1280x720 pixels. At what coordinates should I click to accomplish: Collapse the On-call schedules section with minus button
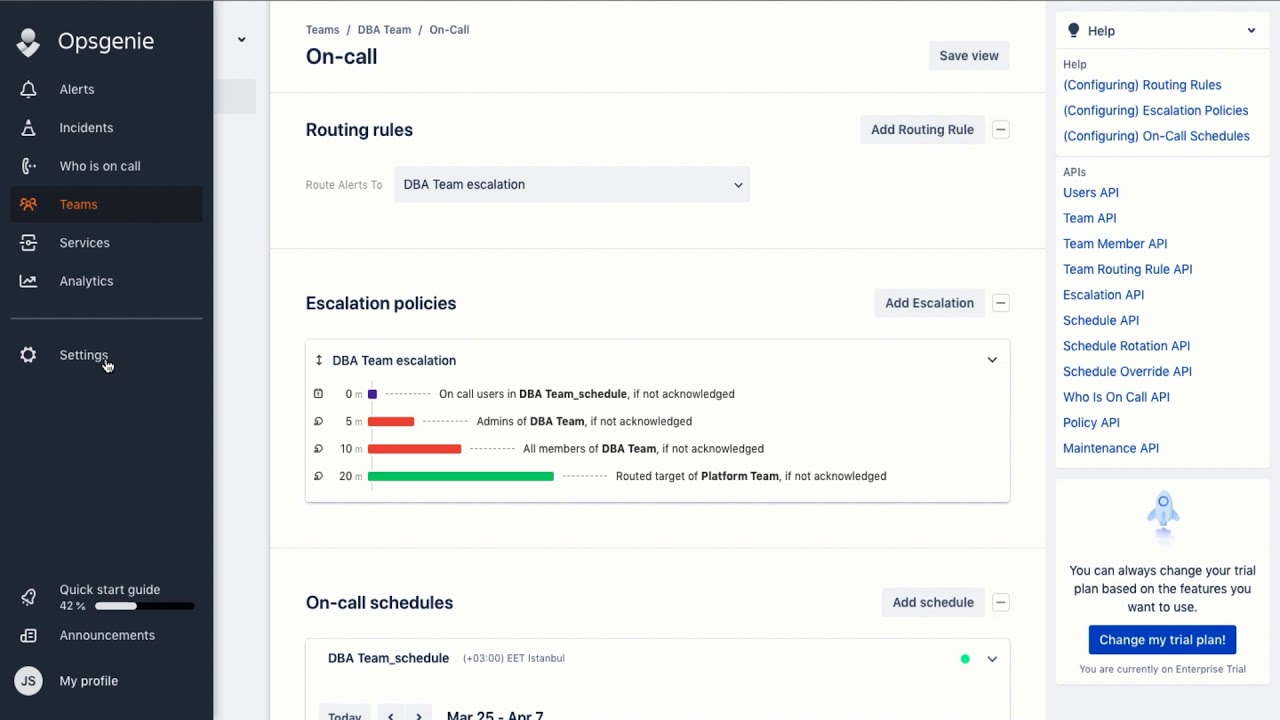click(x=1001, y=602)
